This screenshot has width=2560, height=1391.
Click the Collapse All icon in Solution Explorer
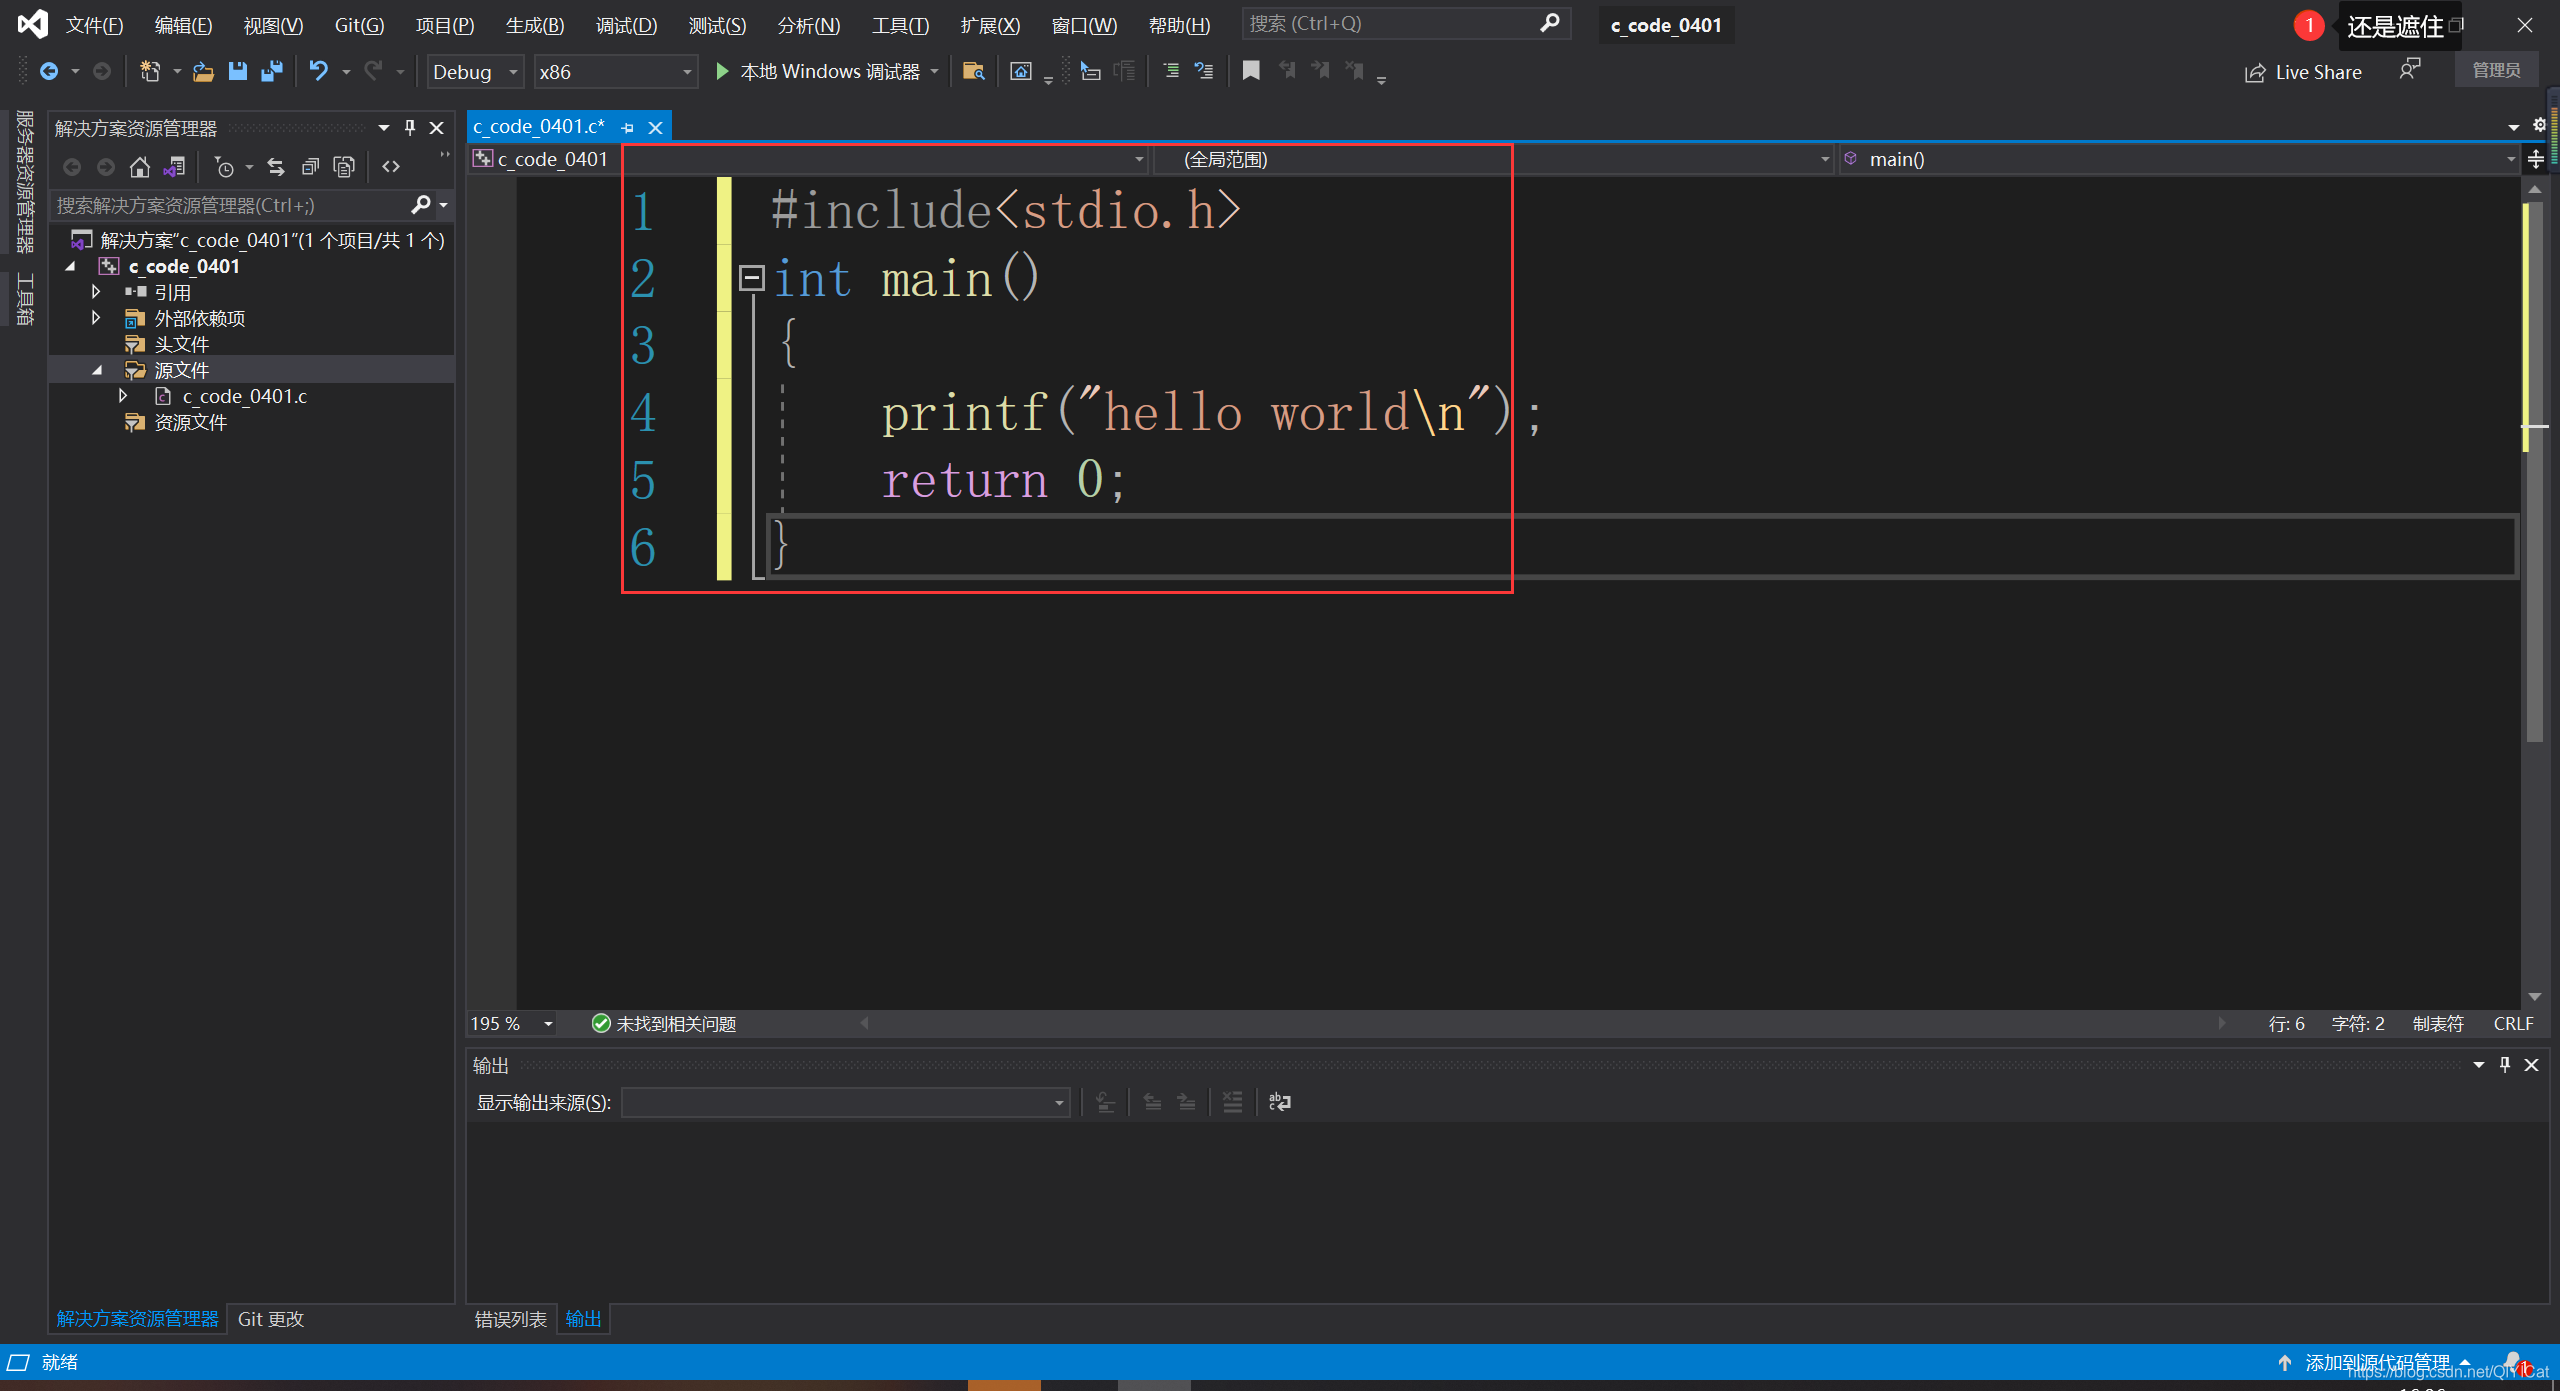[310, 167]
